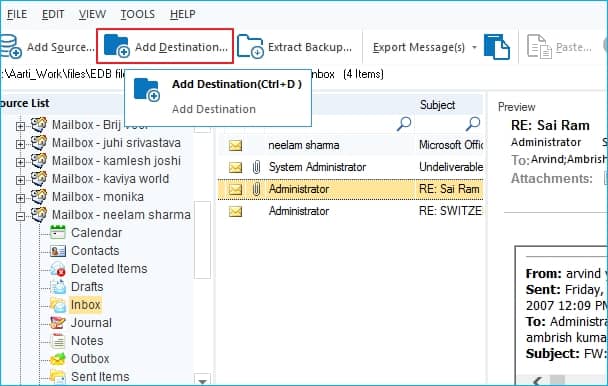Open the HELP menu
This screenshot has width=608, height=386.
pos(183,14)
